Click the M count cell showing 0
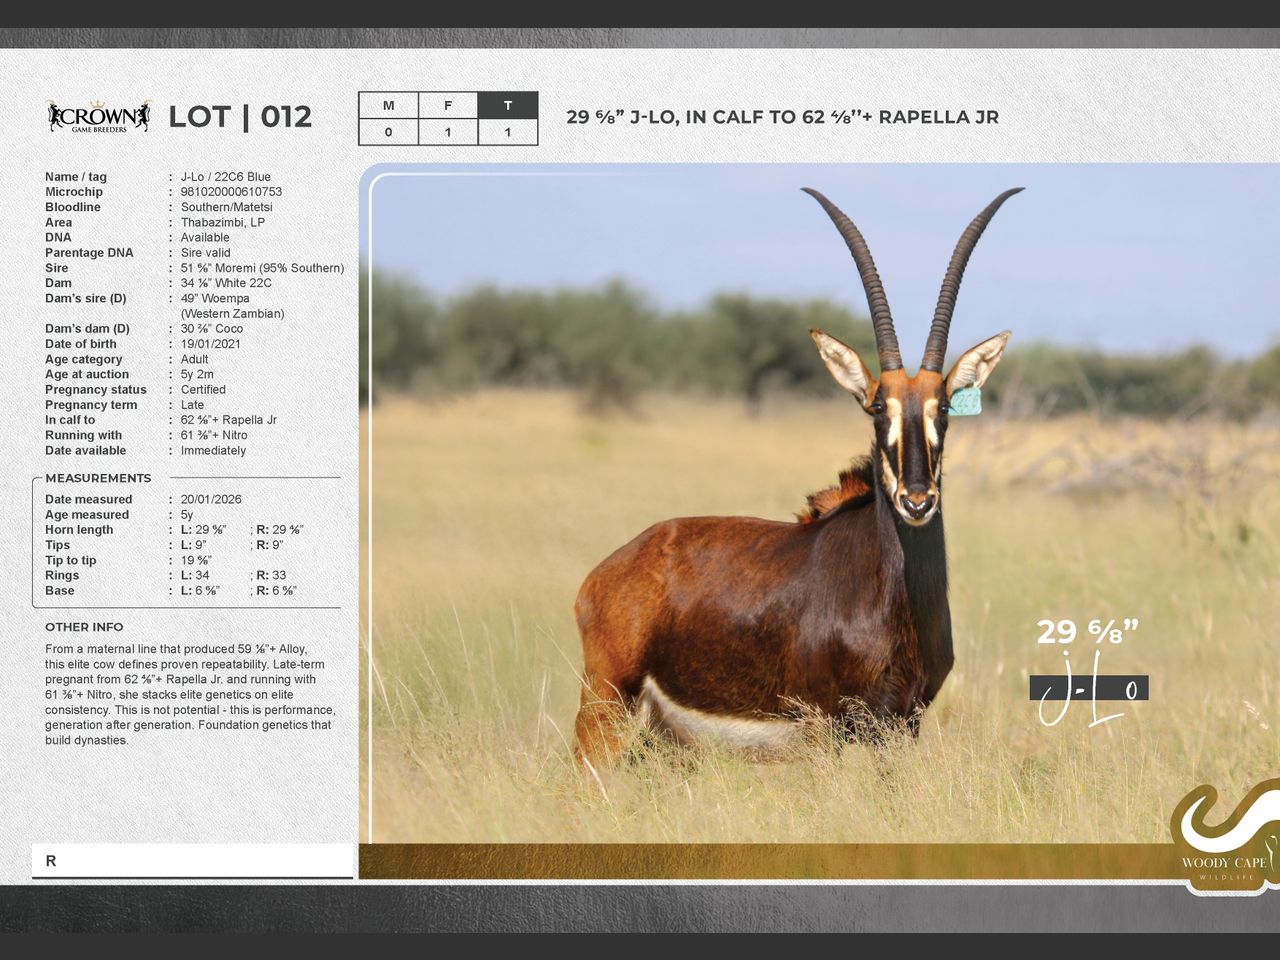 point(388,132)
